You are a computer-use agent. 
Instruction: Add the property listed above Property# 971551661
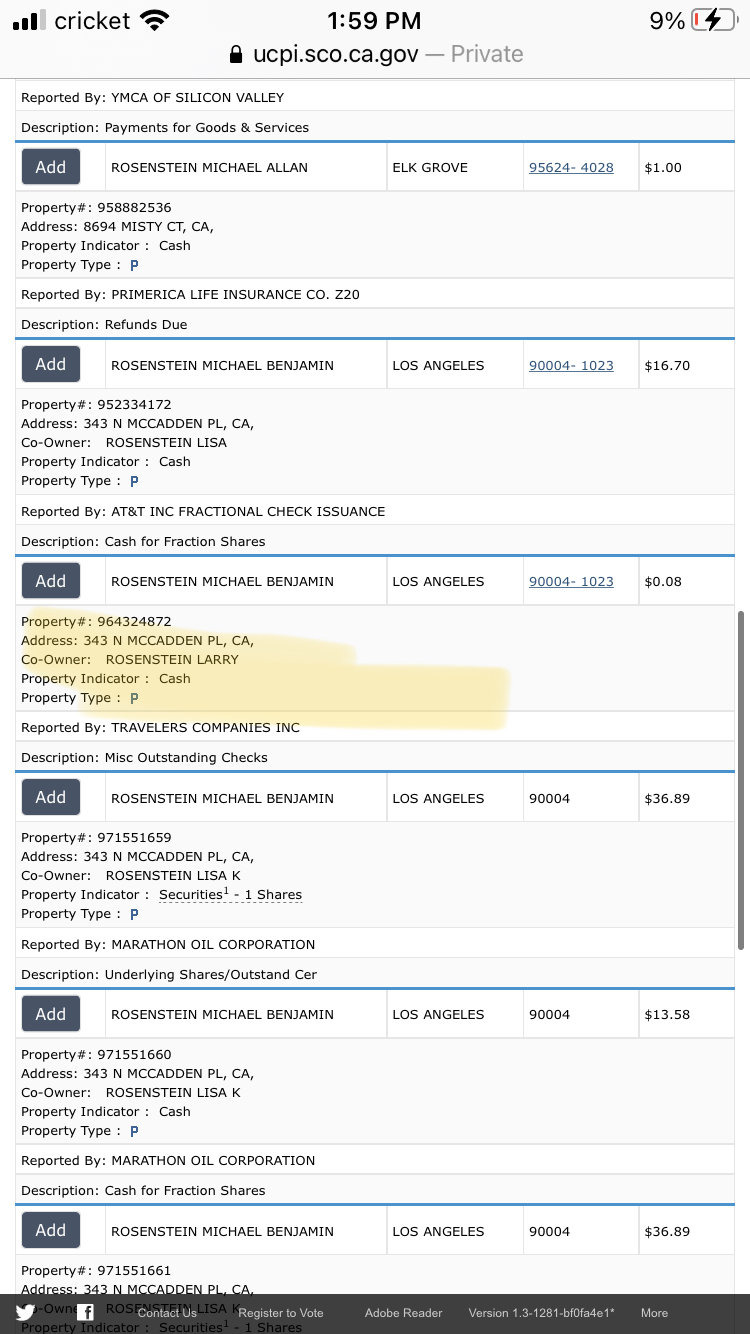pos(51,1230)
